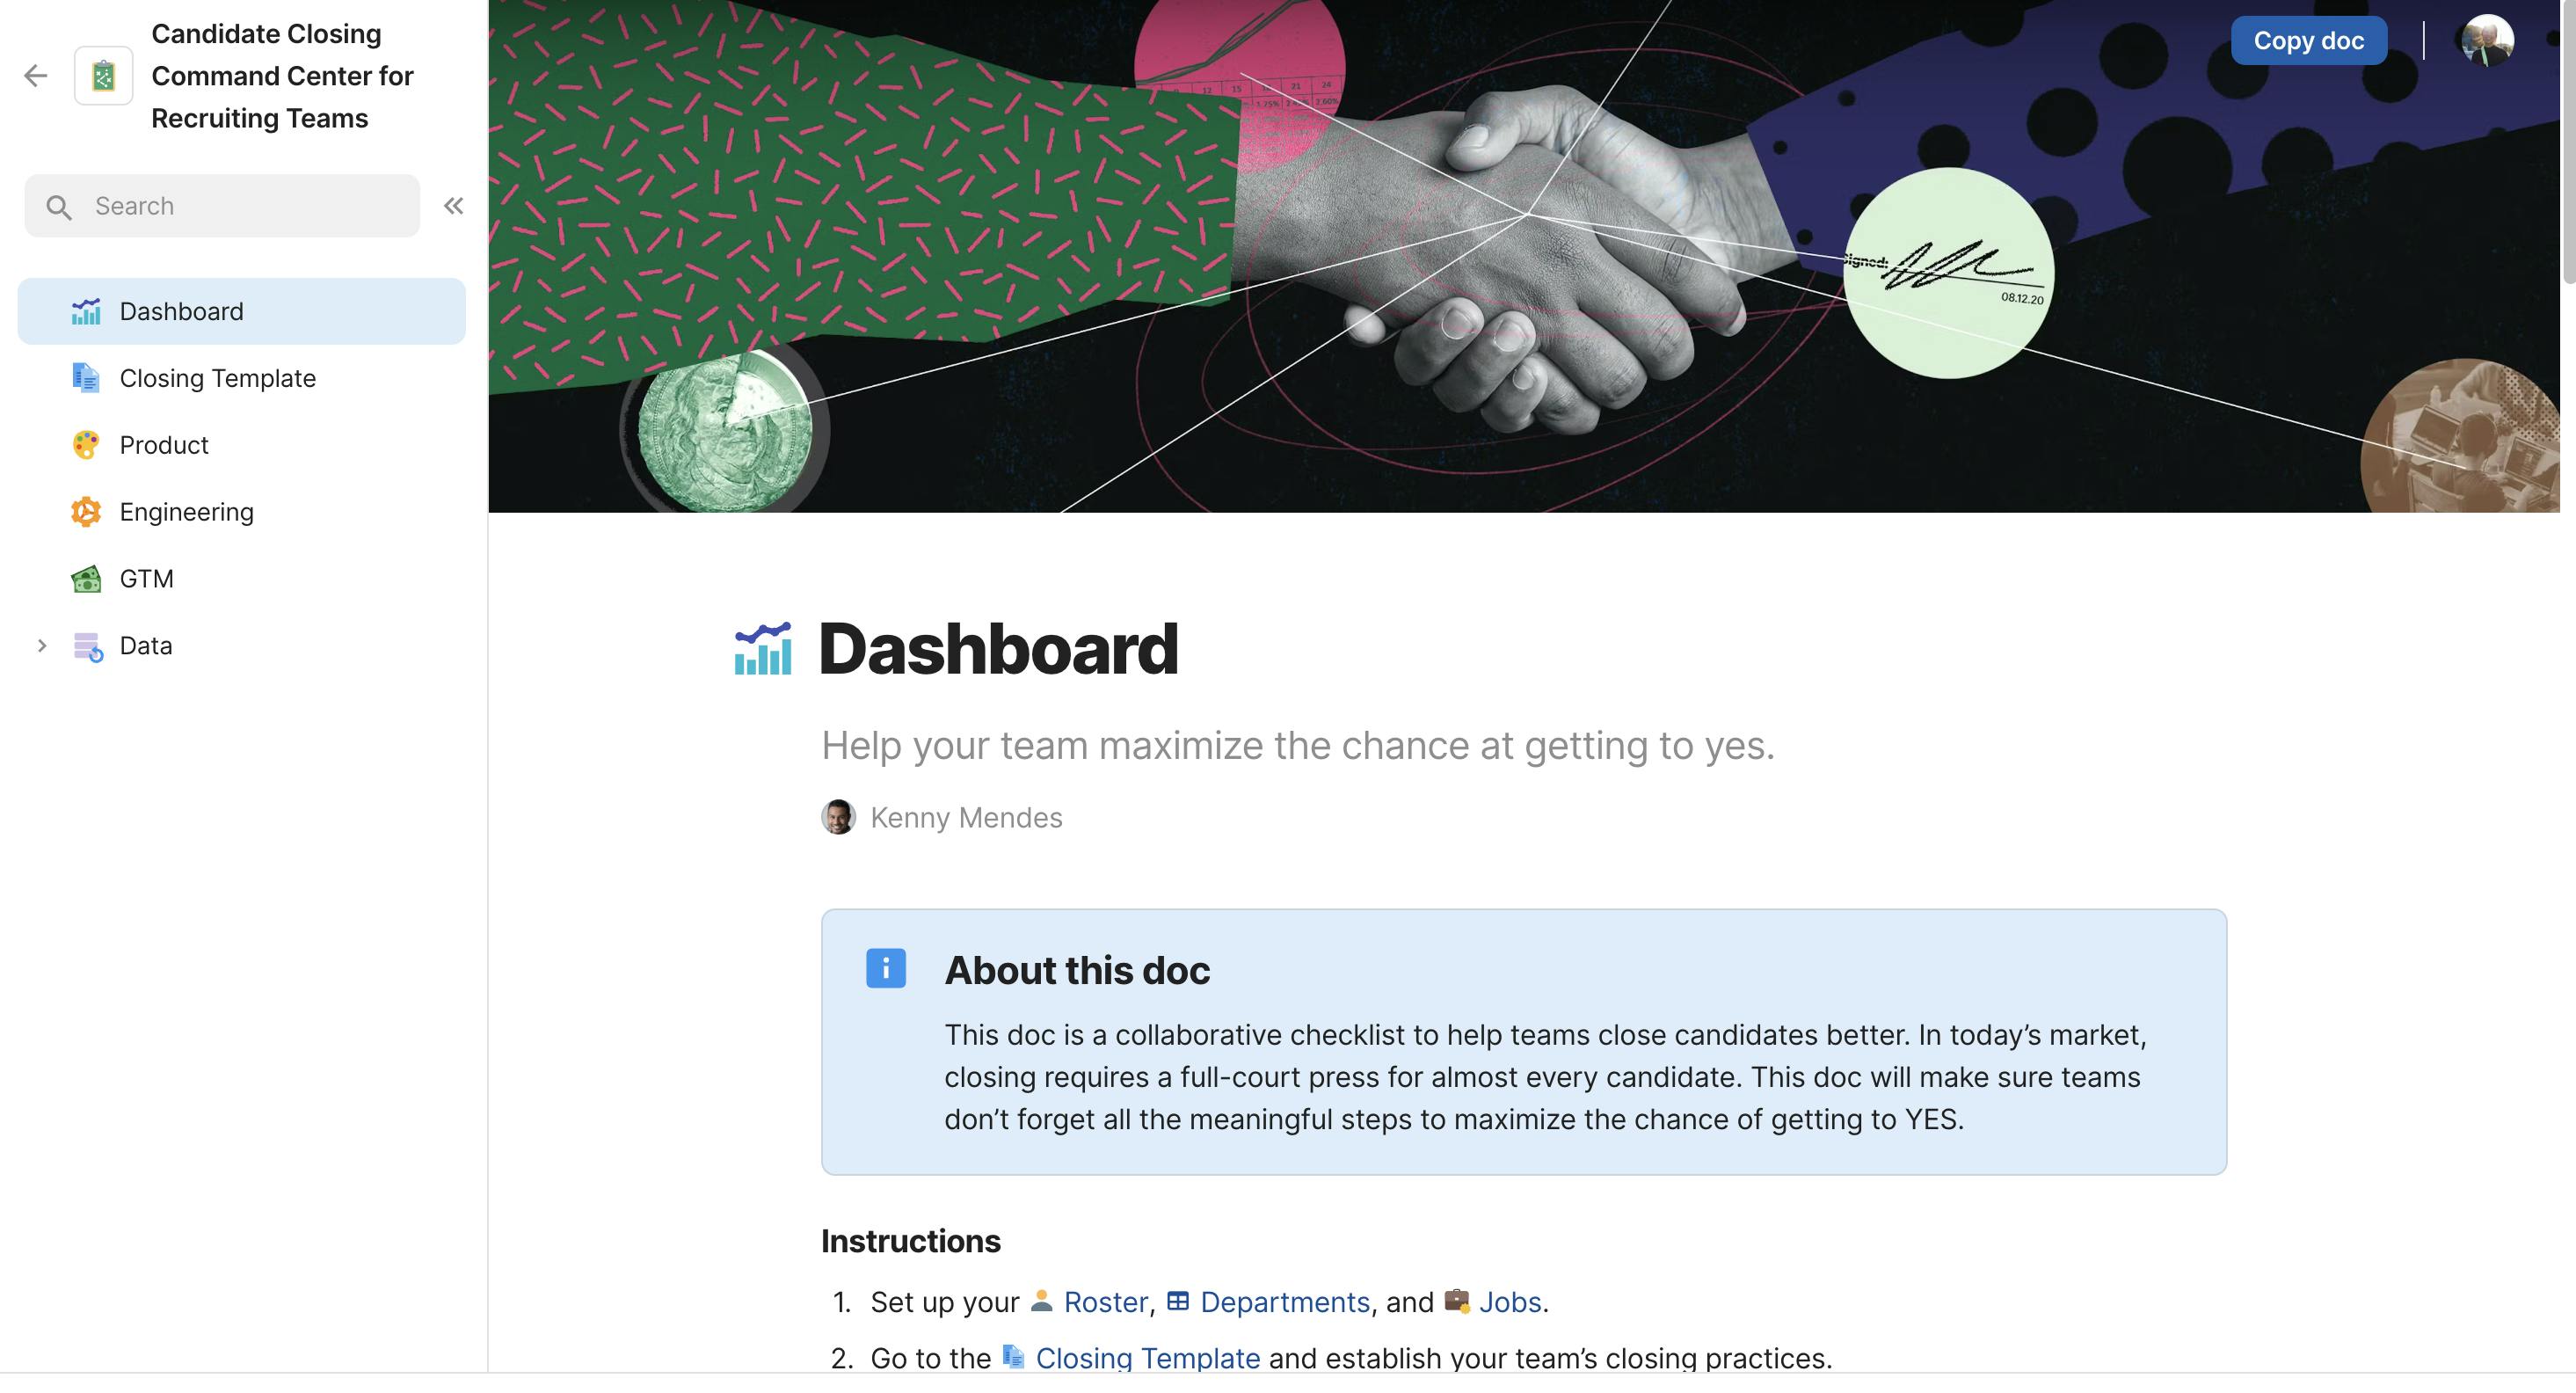Click the collapse sidebar arrow icon
2576x1393 pixels.
point(453,204)
